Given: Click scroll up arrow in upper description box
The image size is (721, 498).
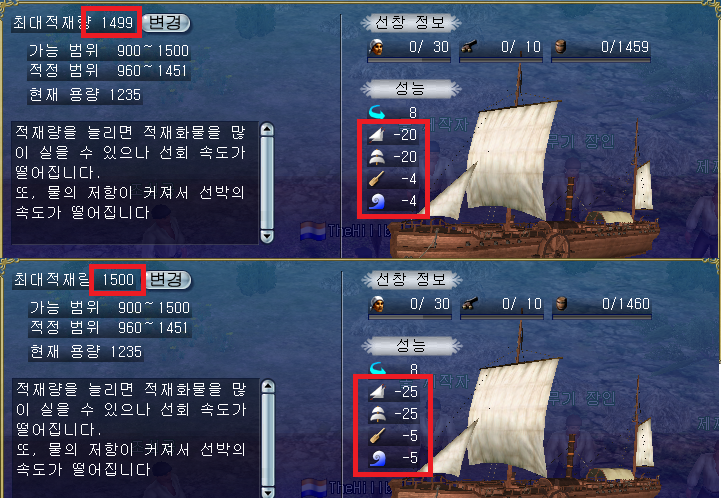Looking at the screenshot, I should click(x=267, y=130).
